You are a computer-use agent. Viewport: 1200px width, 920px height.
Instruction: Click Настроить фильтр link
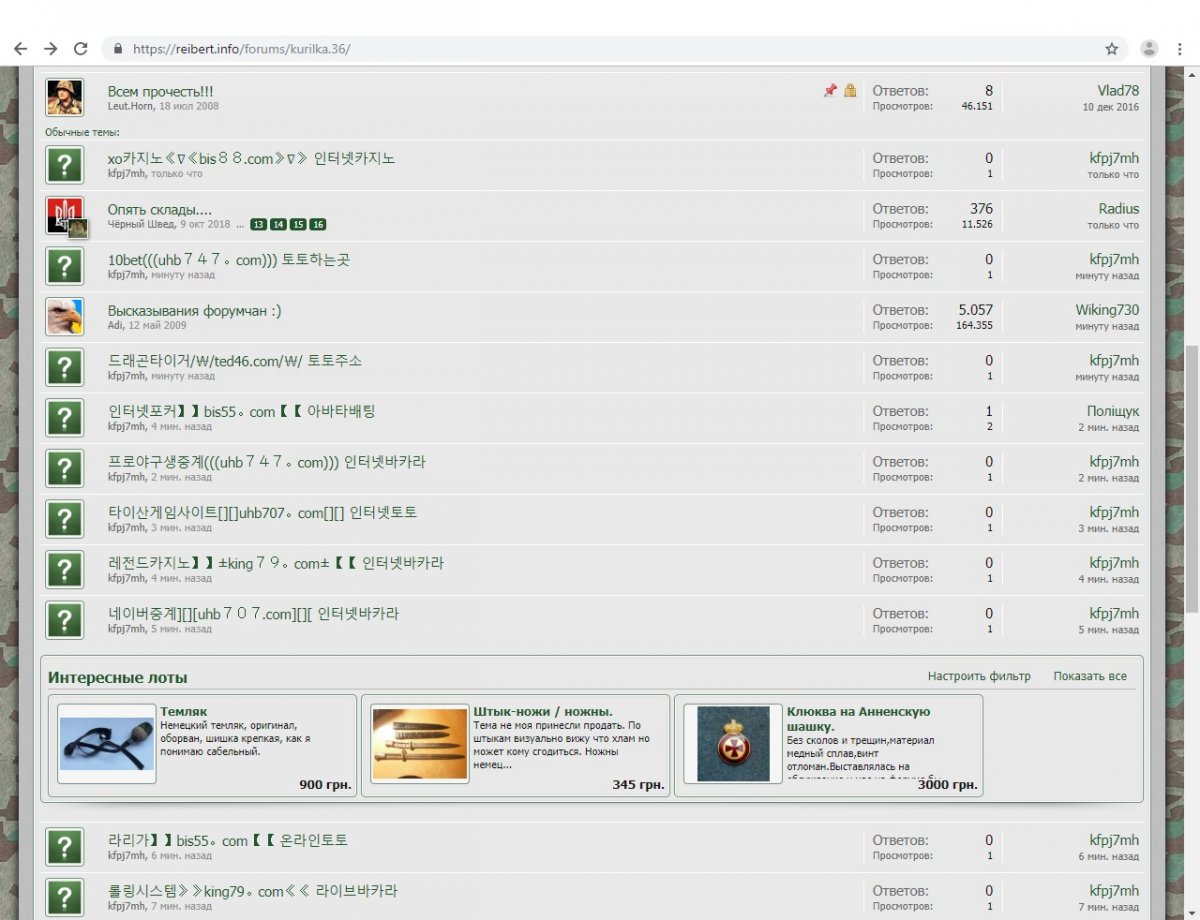tap(979, 676)
